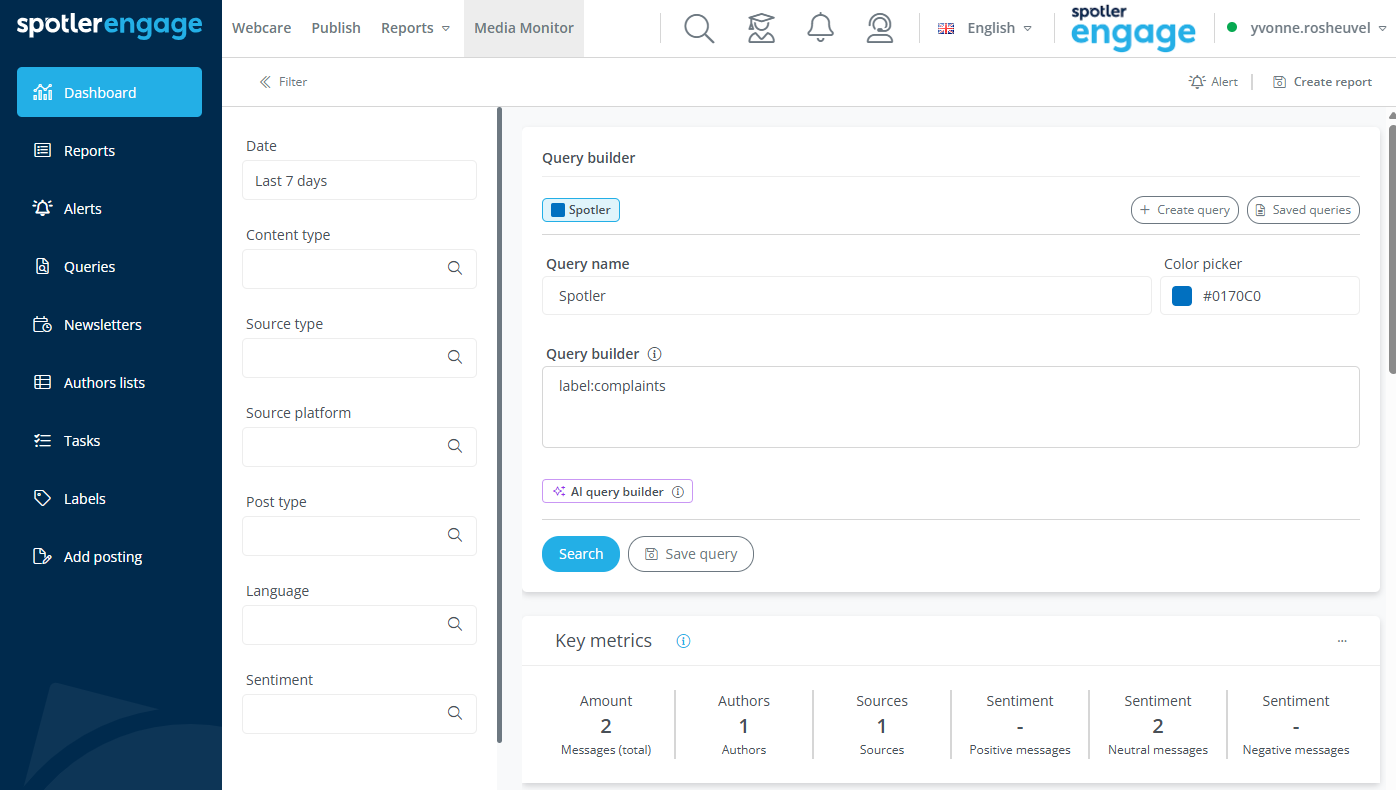Click the blue color swatch in Color picker
1396x790 pixels.
click(x=1182, y=296)
